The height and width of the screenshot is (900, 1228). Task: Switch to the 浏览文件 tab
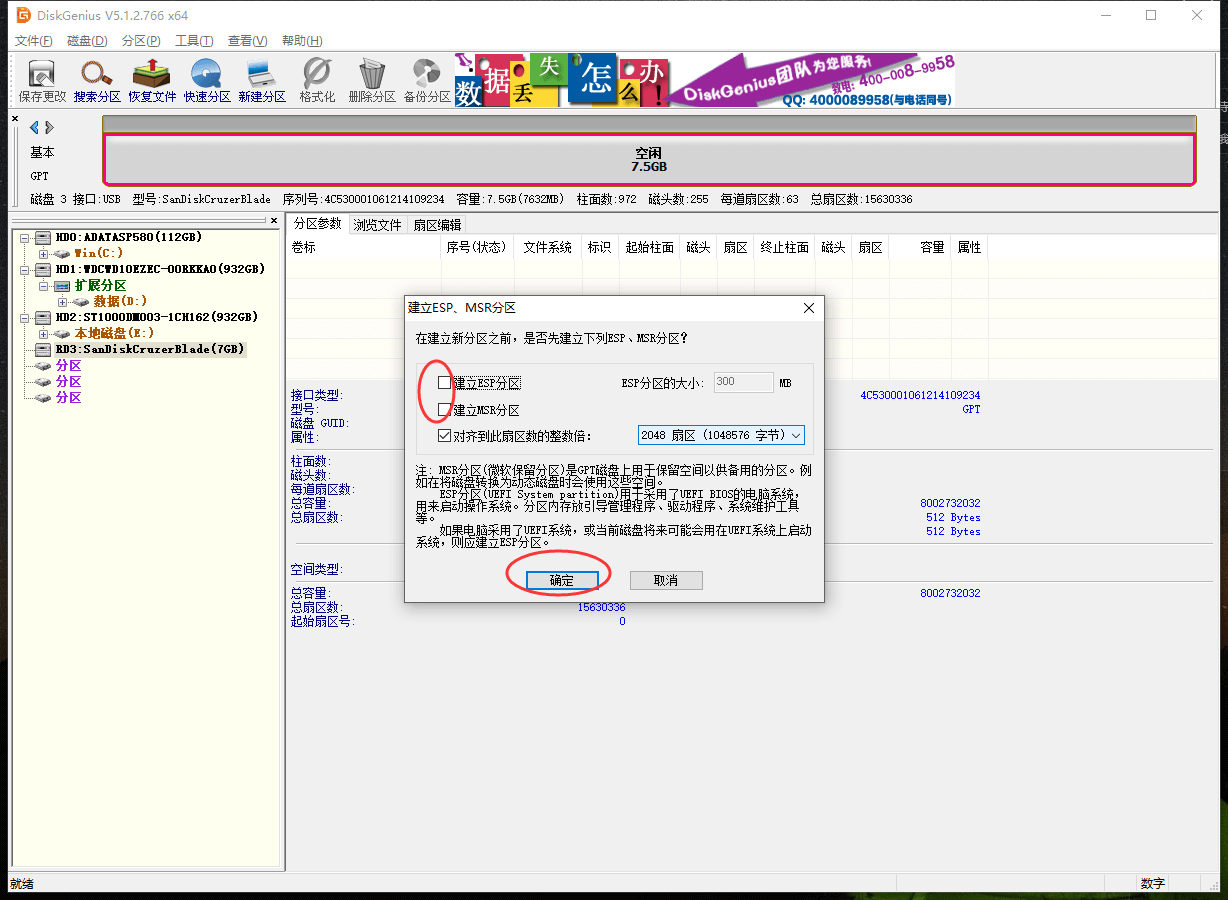coord(377,225)
